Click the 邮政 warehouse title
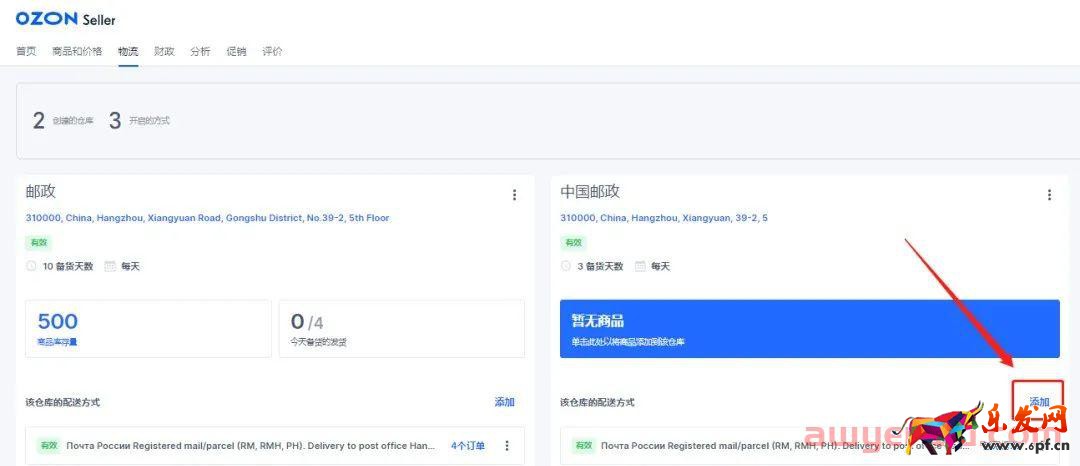Viewport: 1080px width, 466px height. (x=40, y=191)
